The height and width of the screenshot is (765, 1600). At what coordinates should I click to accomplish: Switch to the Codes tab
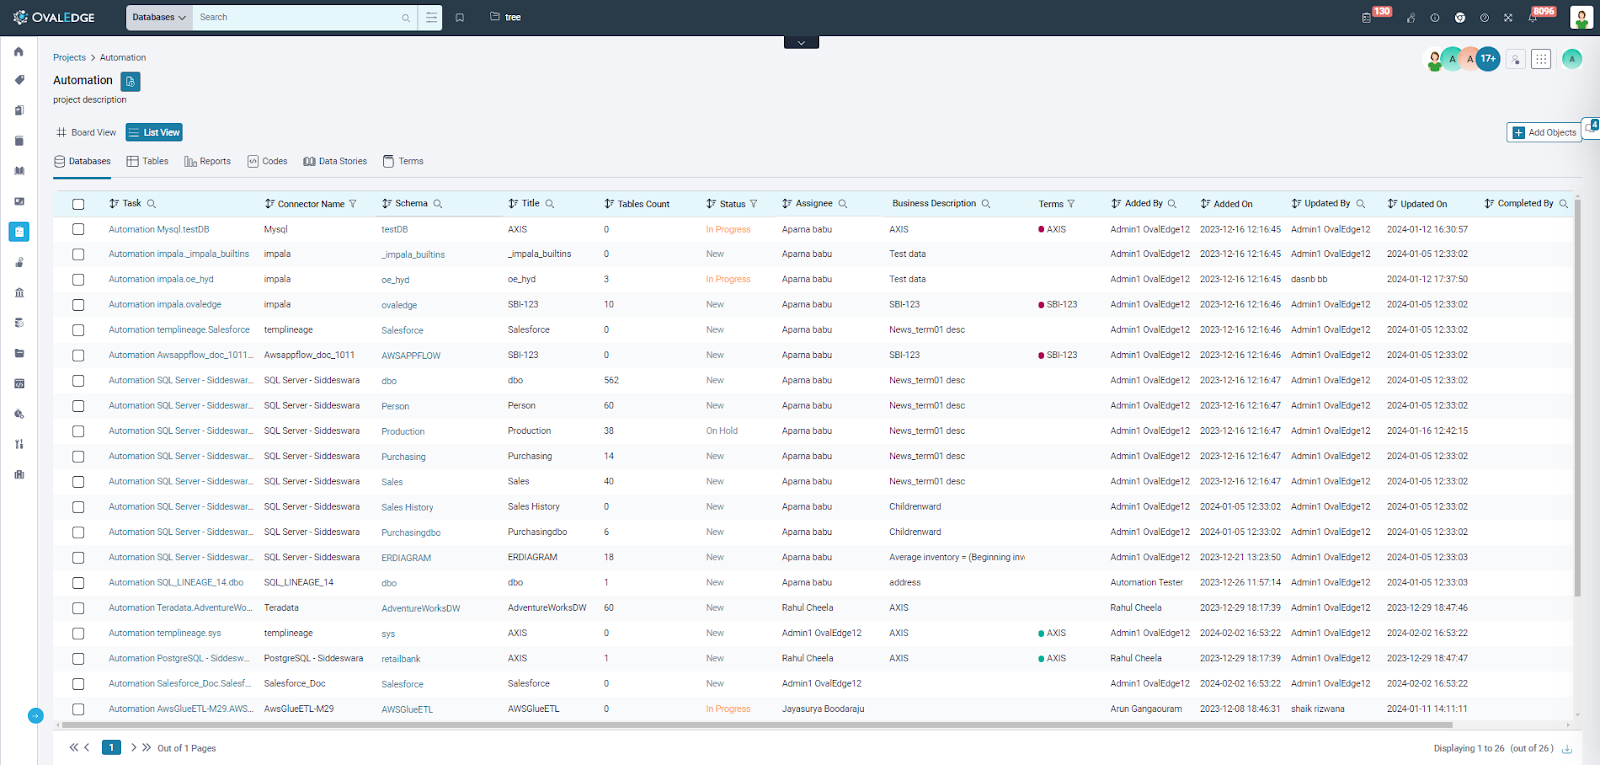click(x=267, y=161)
